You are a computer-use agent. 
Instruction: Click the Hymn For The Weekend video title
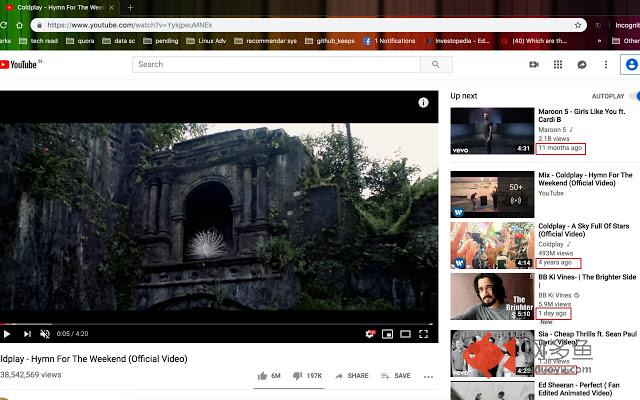(94, 359)
